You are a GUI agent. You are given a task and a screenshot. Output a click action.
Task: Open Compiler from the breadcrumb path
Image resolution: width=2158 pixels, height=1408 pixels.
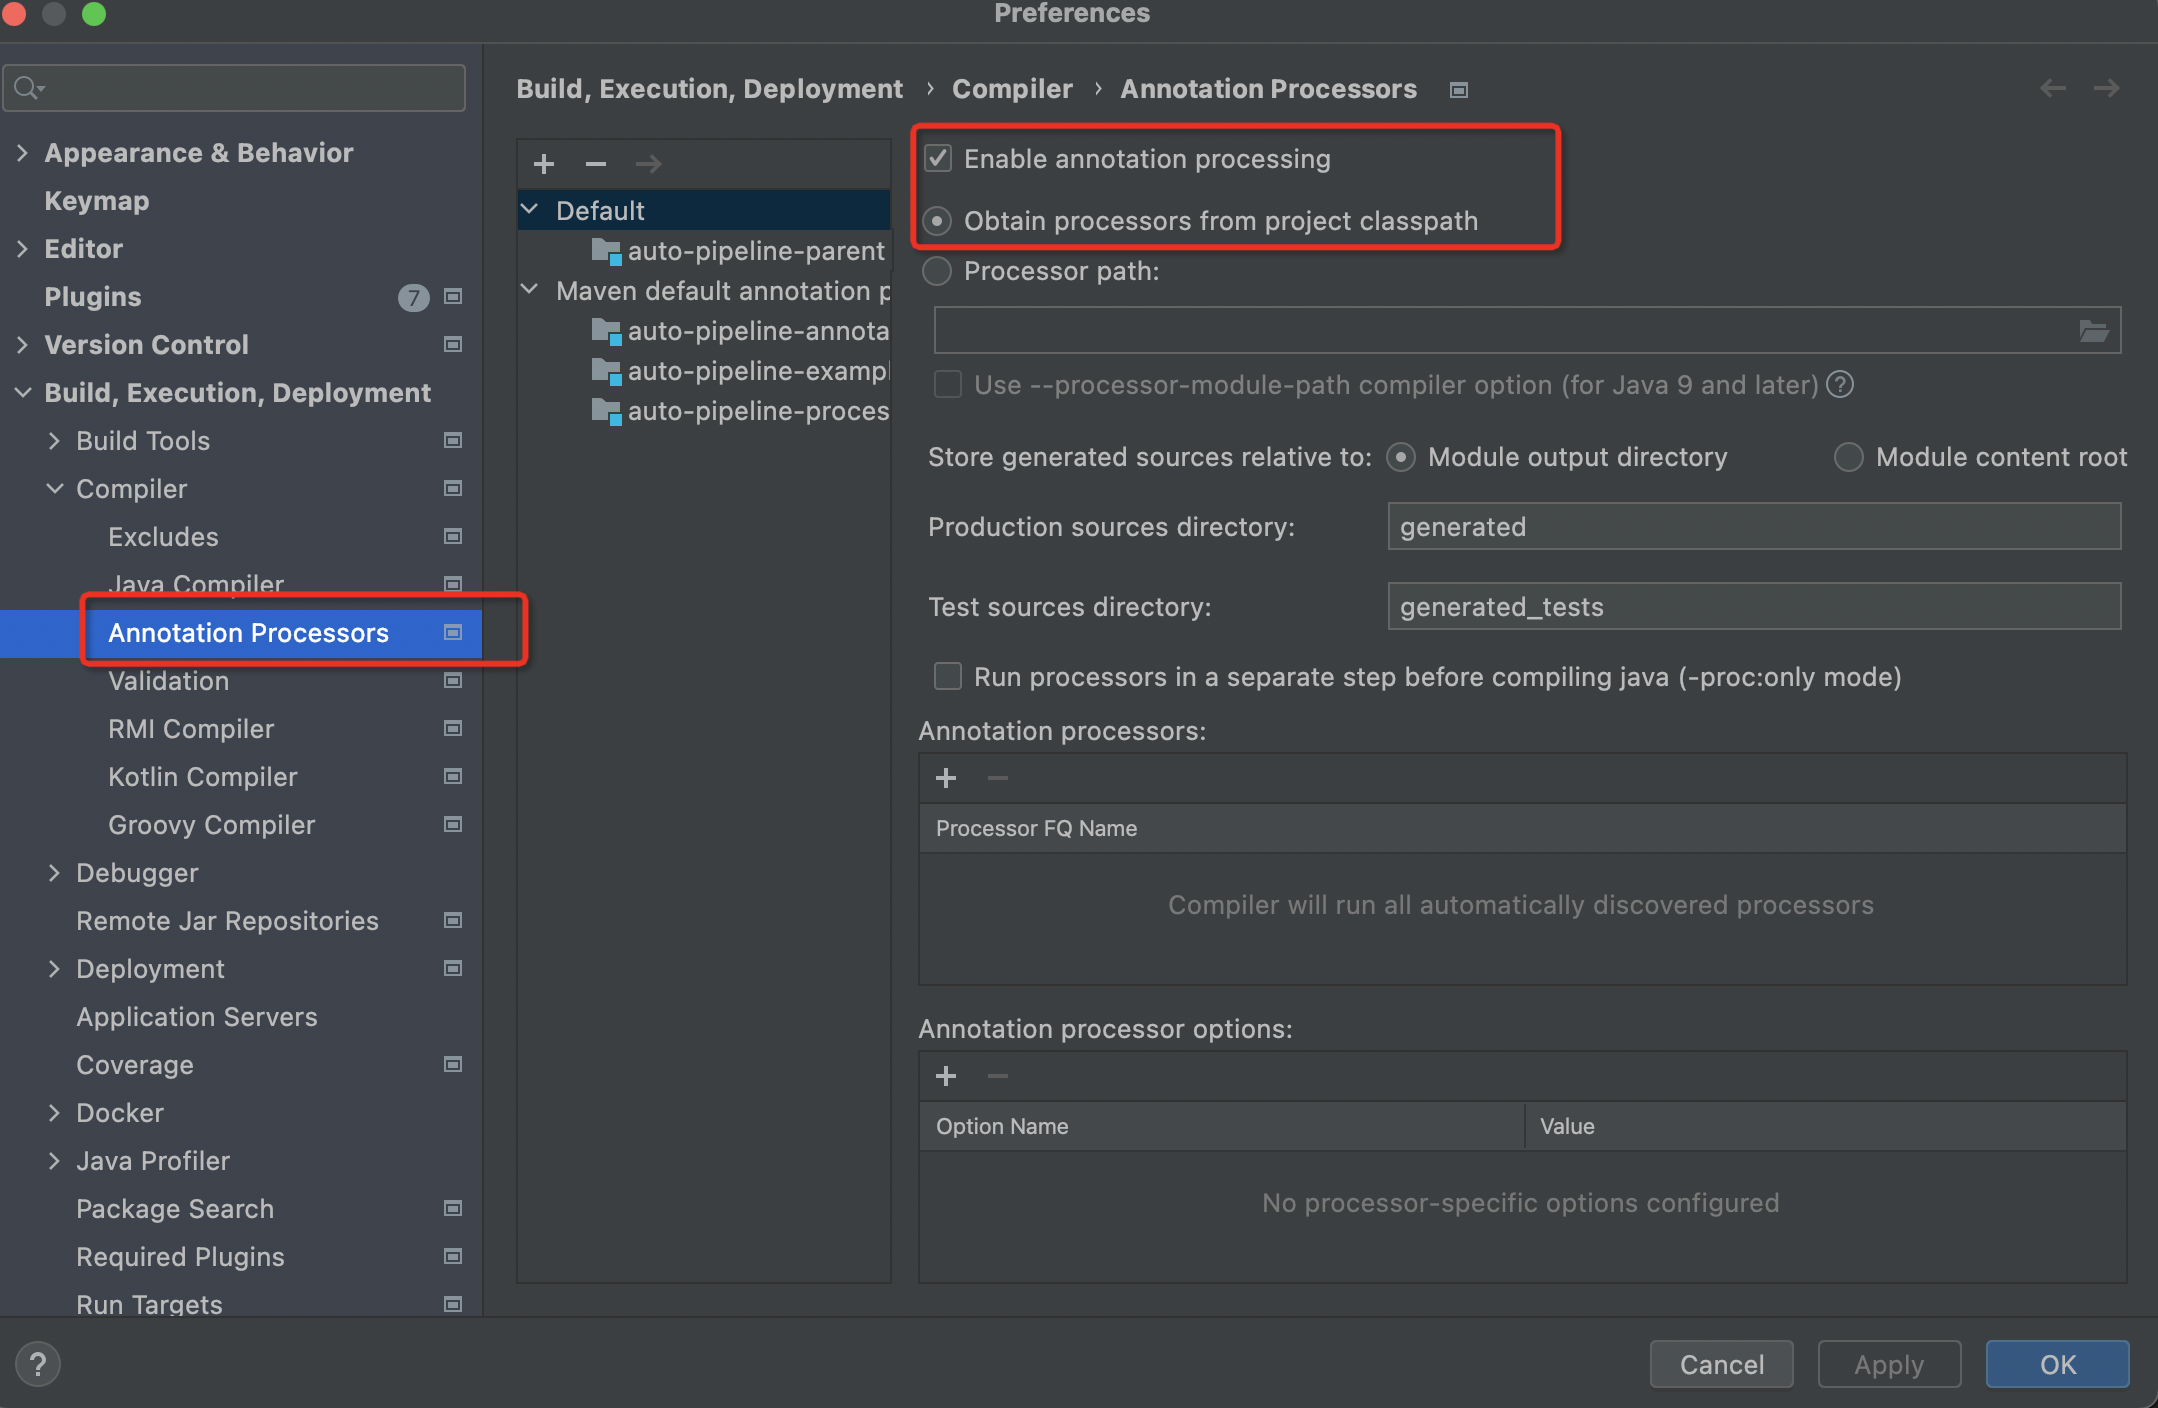(1011, 88)
